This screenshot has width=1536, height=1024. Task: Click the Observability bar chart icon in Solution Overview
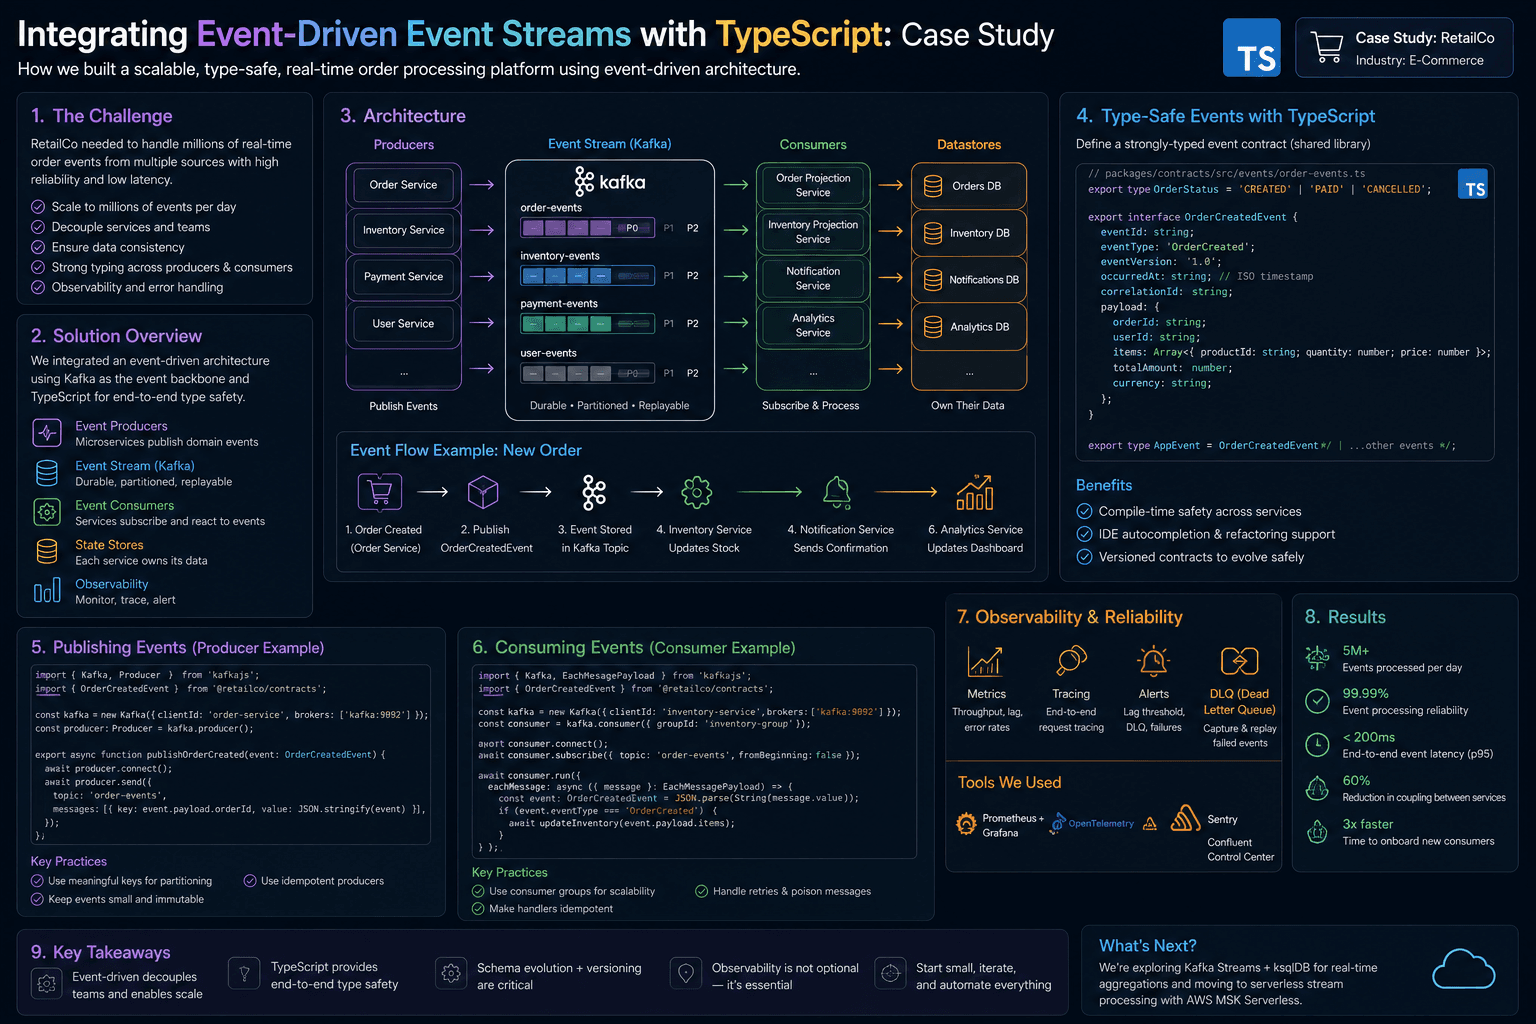(47, 591)
